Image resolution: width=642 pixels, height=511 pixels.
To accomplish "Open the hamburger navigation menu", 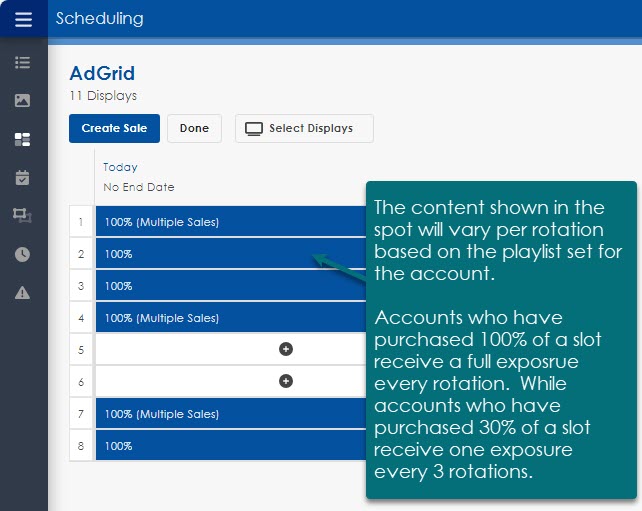I will coord(23,19).
